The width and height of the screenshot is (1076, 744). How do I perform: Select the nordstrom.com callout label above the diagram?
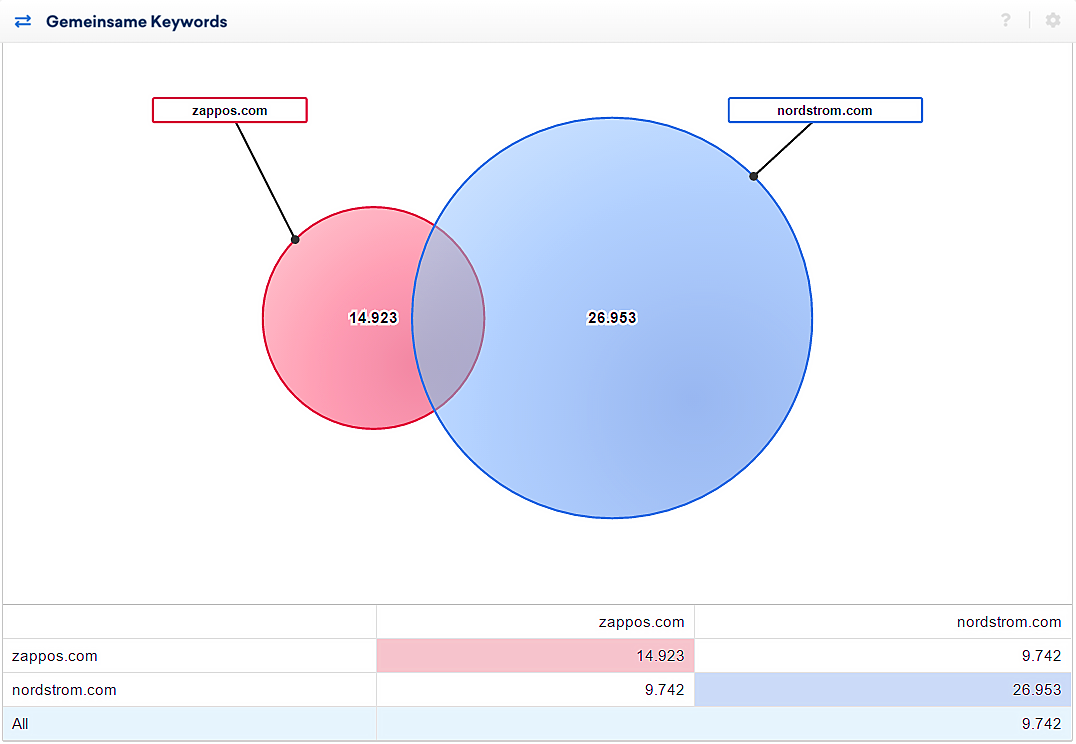[824, 110]
